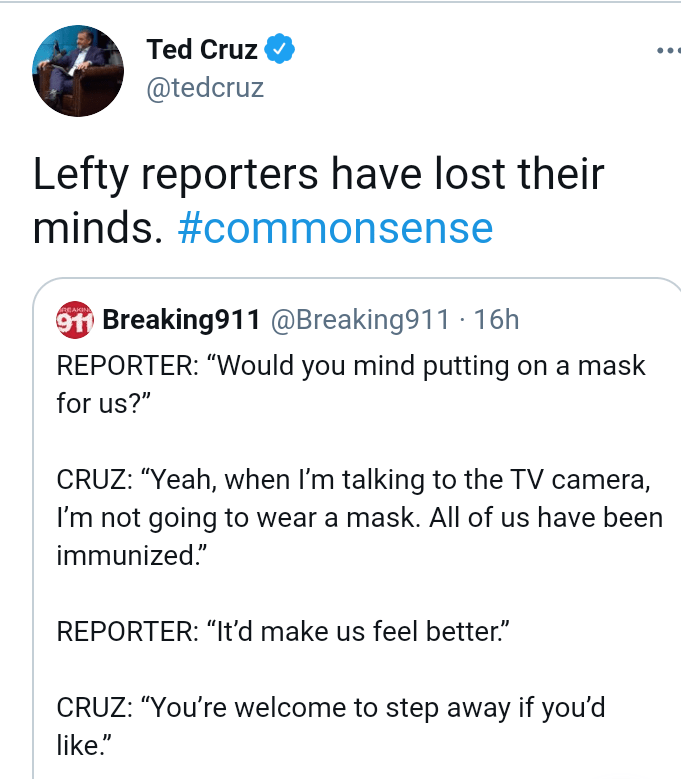This screenshot has height=779, width=681.
Task: Click the word "immunized" in quoted tweet
Action: pos(120,556)
